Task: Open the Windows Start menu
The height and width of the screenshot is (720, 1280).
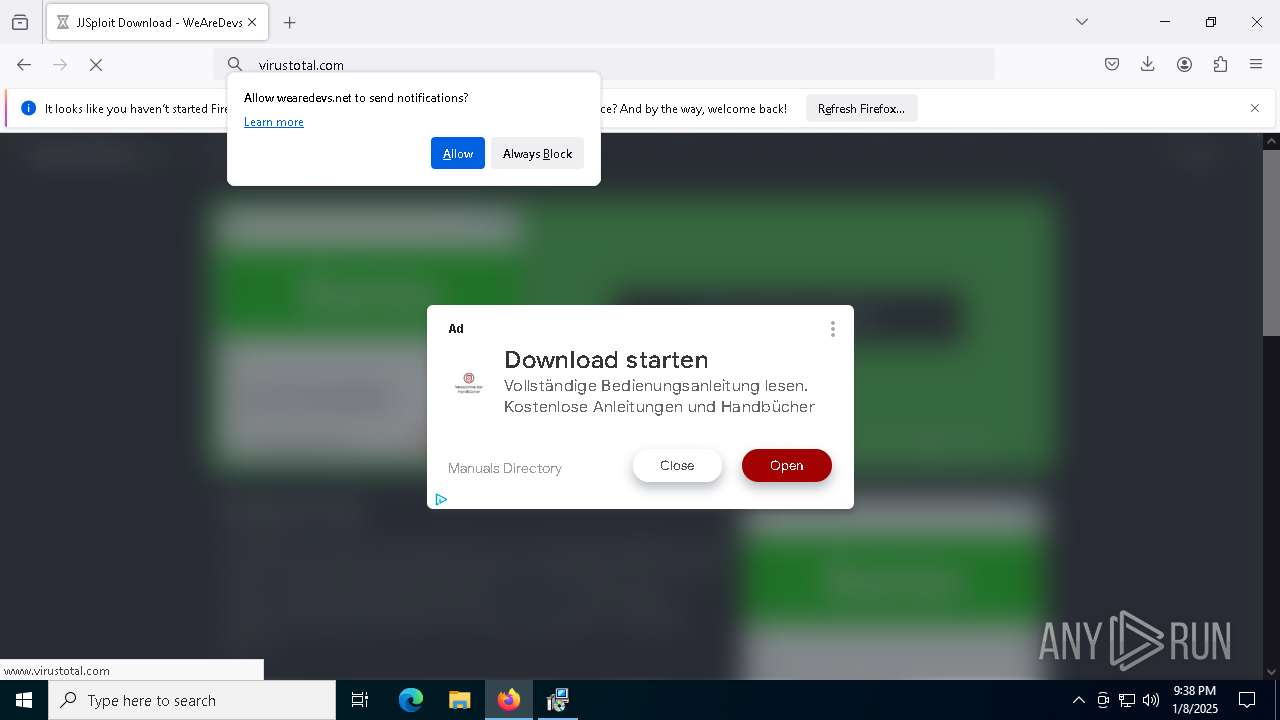Action: coord(24,700)
